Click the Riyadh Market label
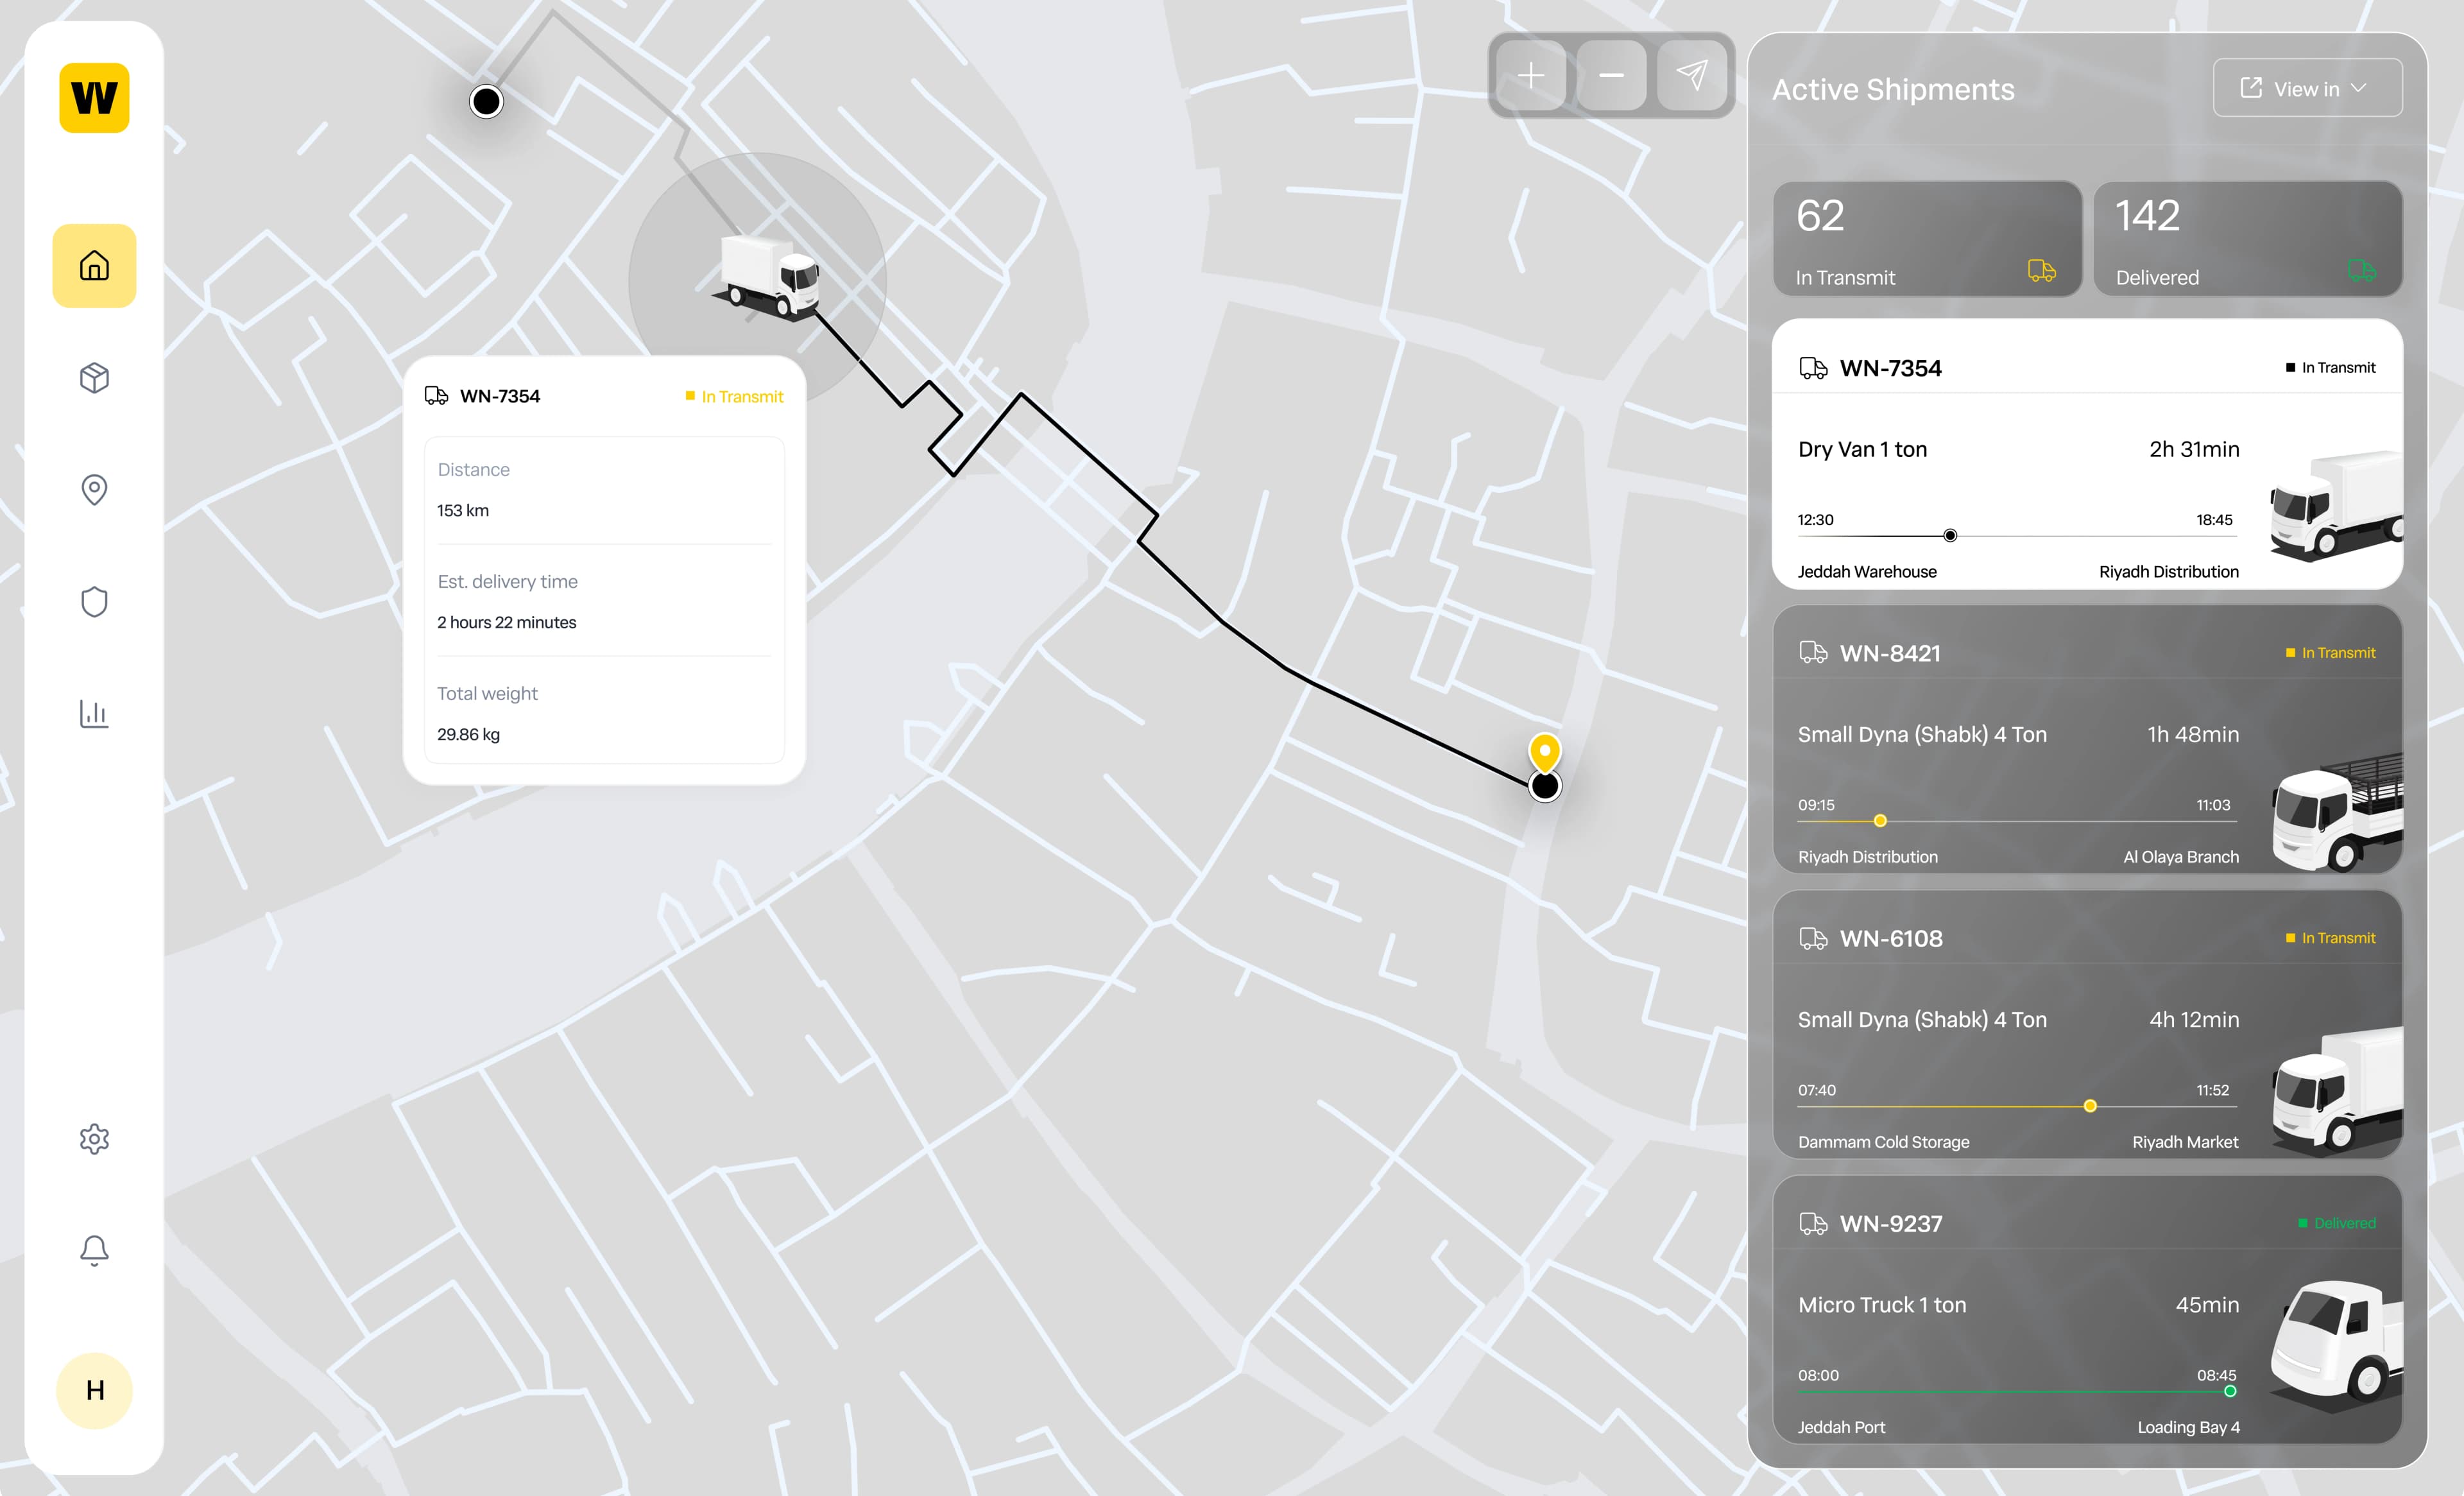Image resolution: width=2464 pixels, height=1496 pixels. tap(2185, 1142)
